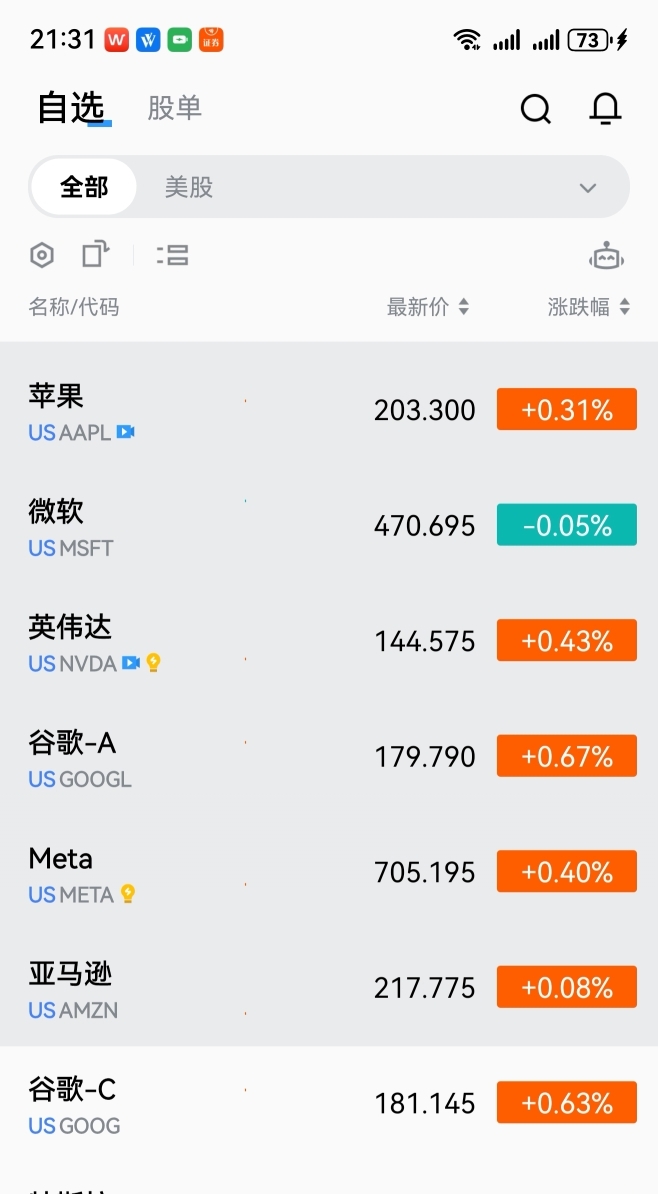Screen dimensions: 658x1194
Task: Open the robot assistant icon
Action: point(606,257)
